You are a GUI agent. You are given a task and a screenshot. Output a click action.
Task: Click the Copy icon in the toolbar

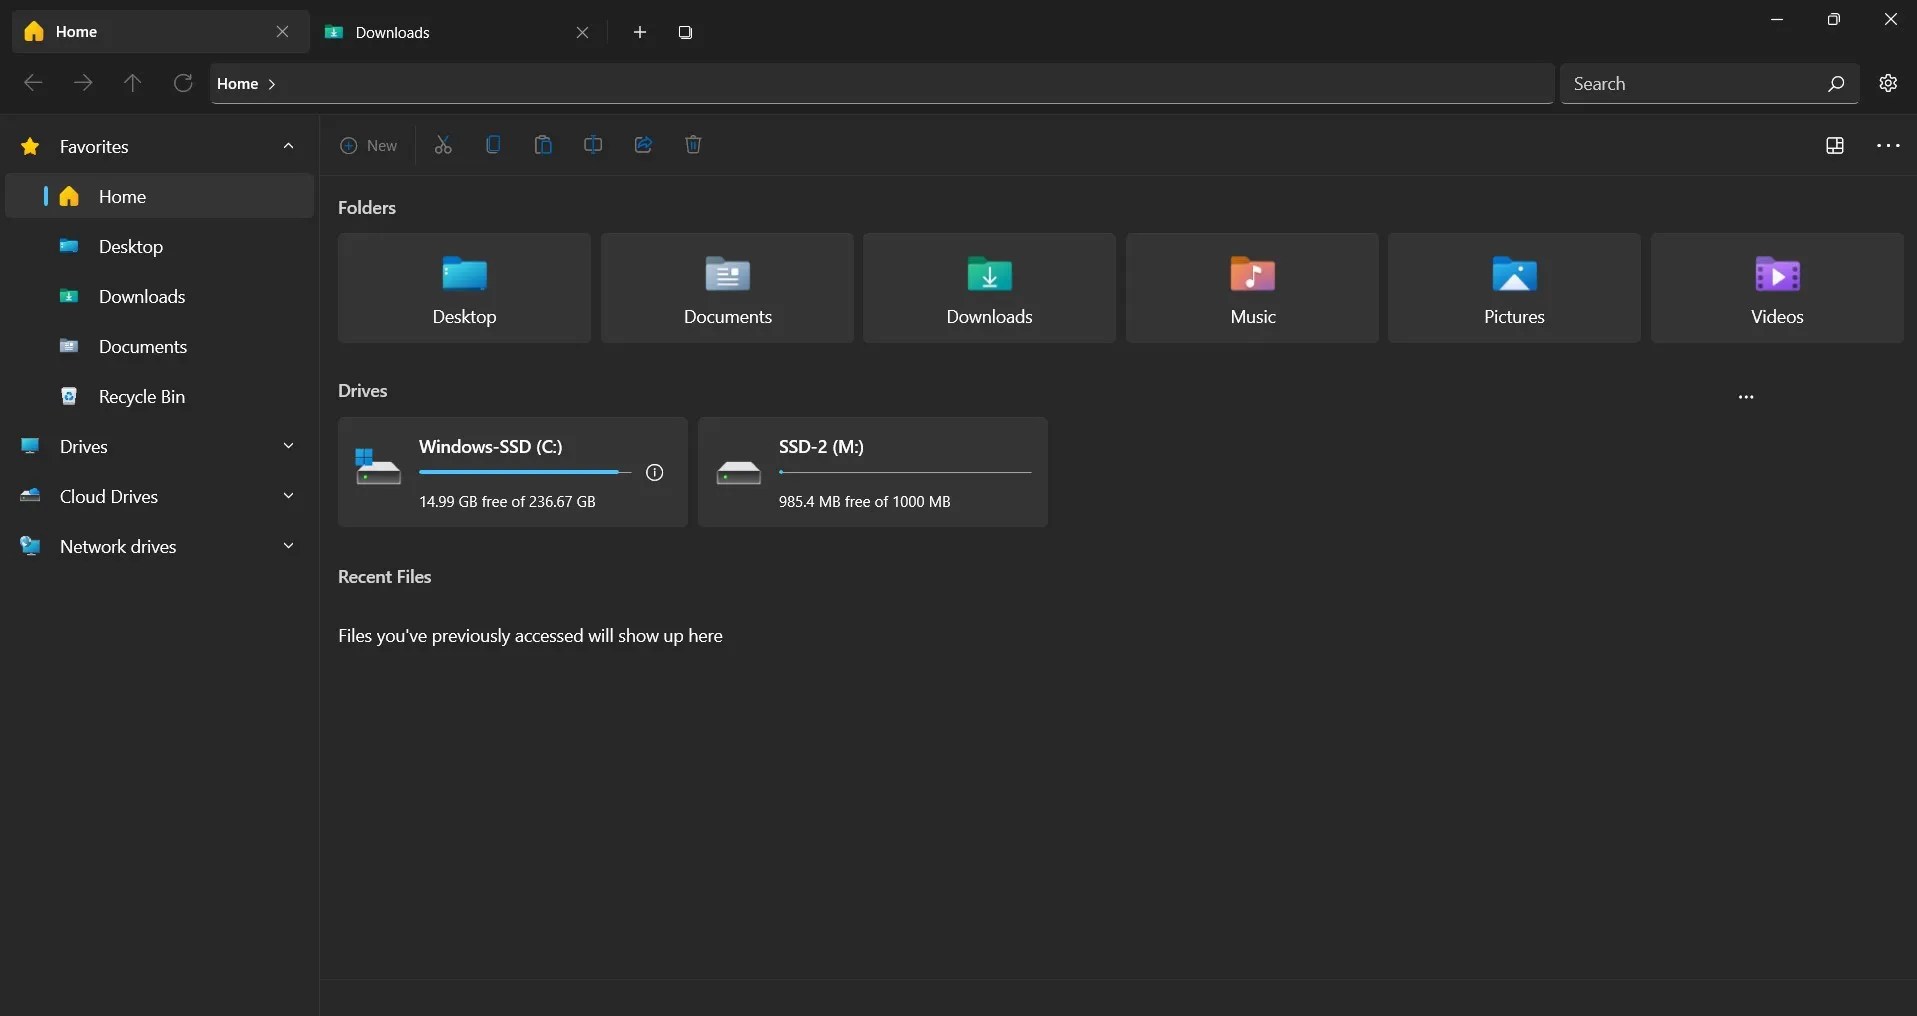(494, 145)
